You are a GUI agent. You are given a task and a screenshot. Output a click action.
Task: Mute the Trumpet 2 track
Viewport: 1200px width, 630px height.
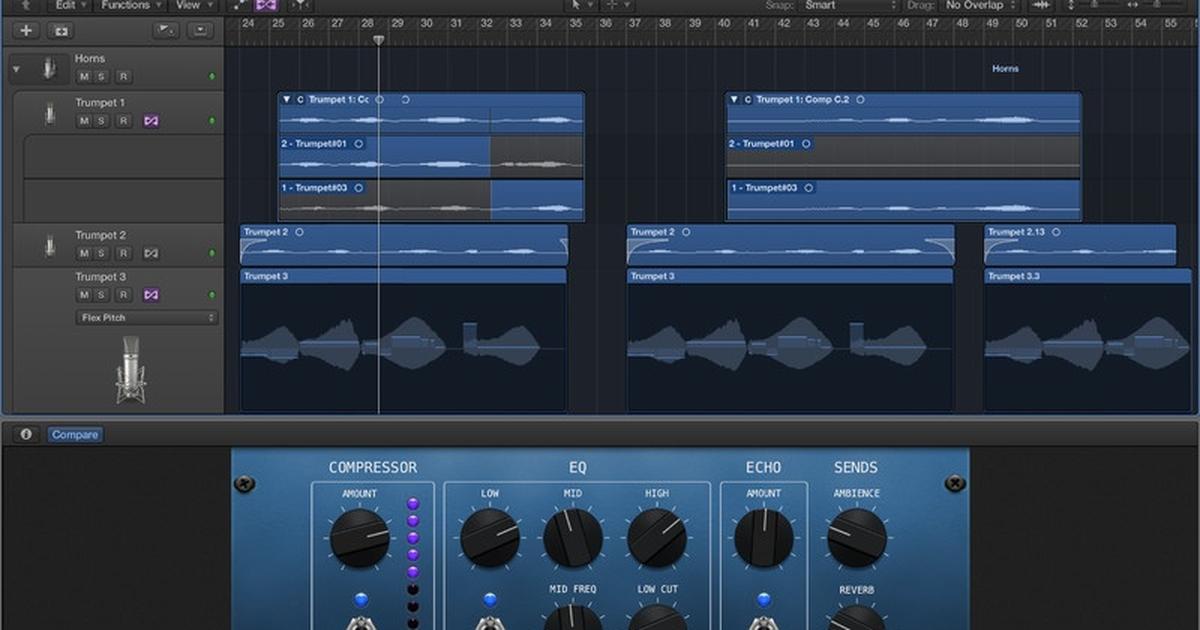click(x=85, y=253)
